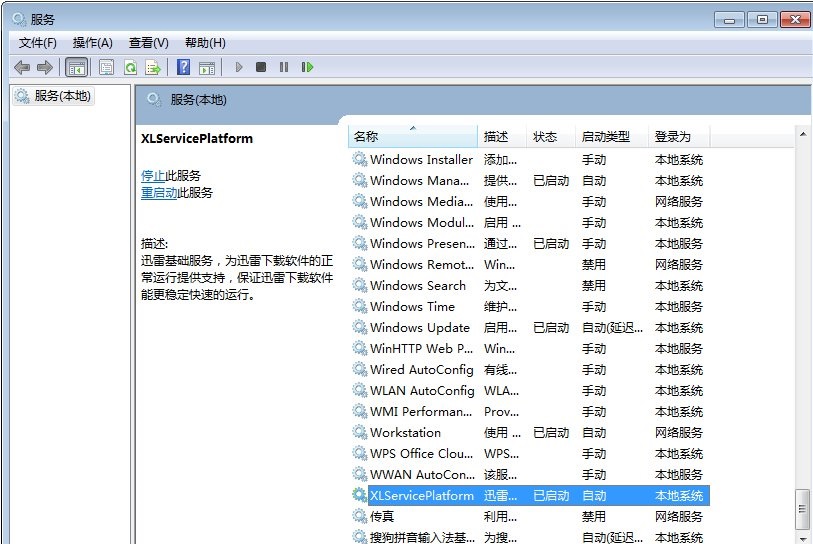Click the Pause Service icon
The width and height of the screenshot is (813, 544).
[x=284, y=67]
